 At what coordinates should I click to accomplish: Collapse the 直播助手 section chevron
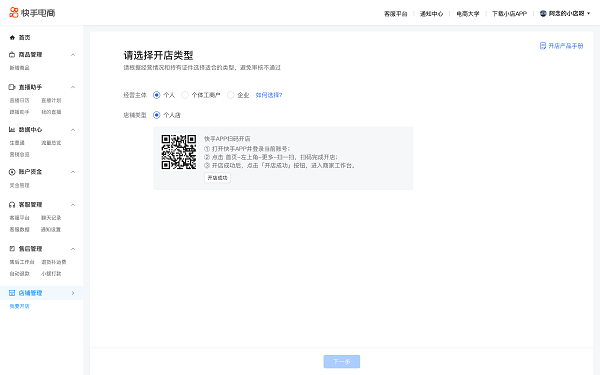pyautogui.click(x=73, y=88)
